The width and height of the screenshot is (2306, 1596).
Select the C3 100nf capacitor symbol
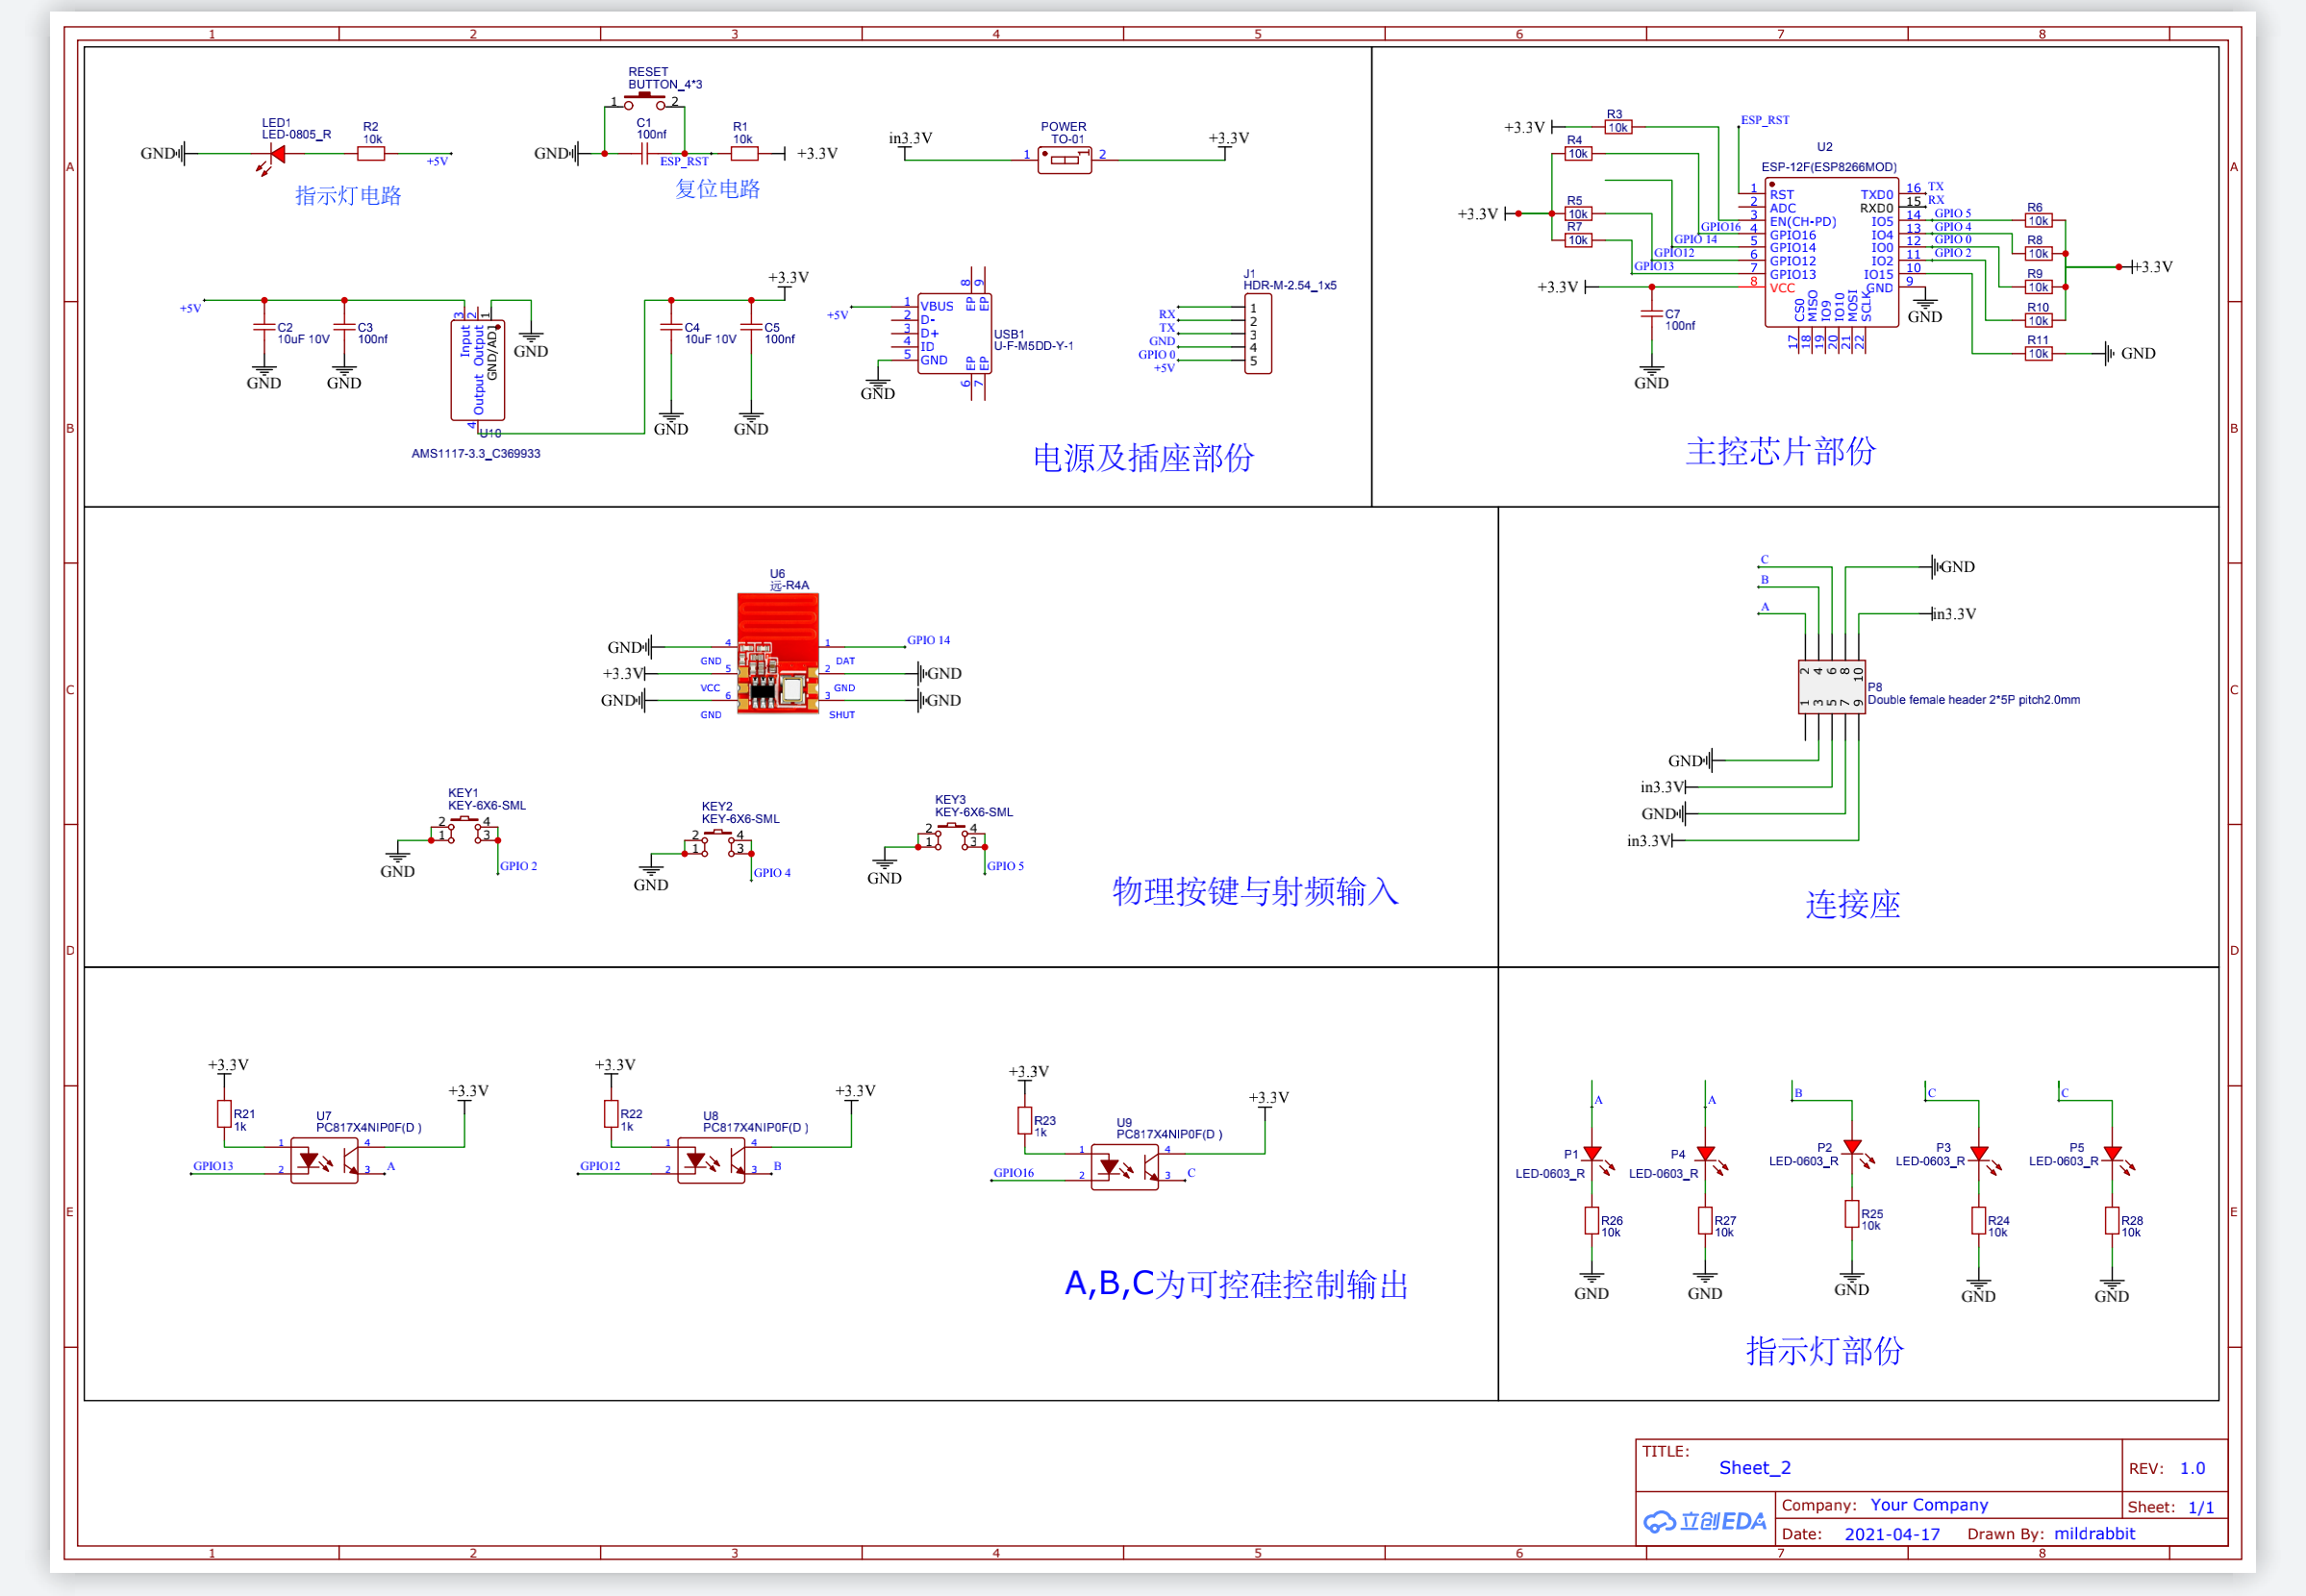pyautogui.click(x=344, y=327)
